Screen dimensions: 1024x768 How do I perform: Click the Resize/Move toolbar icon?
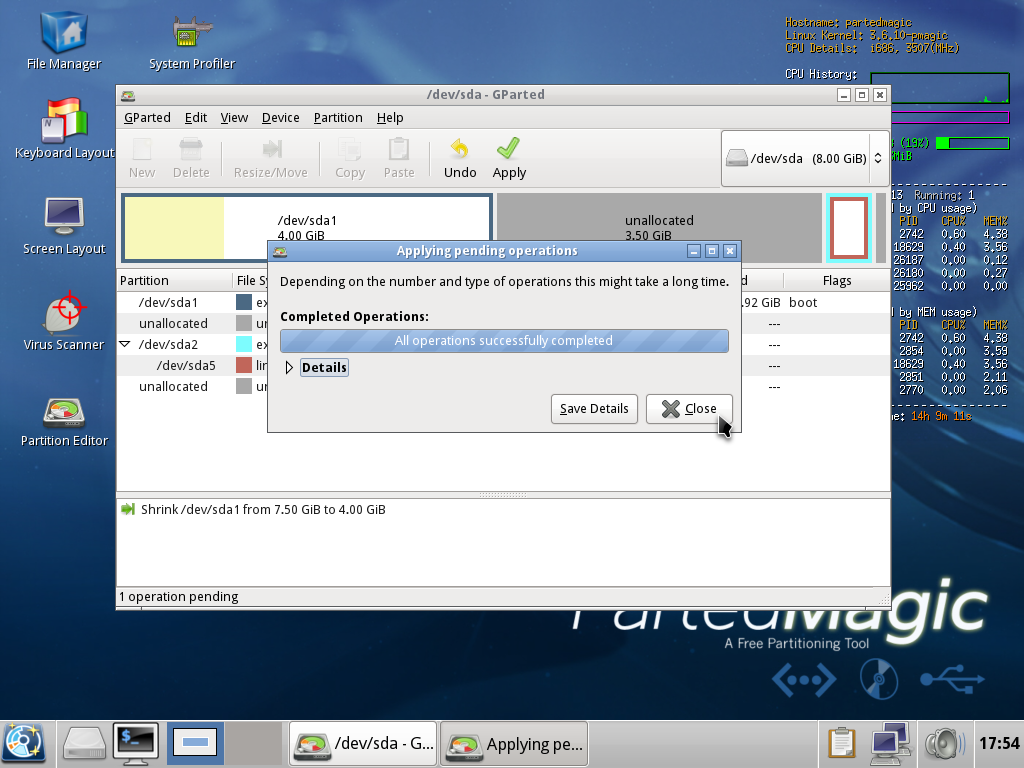(270, 159)
